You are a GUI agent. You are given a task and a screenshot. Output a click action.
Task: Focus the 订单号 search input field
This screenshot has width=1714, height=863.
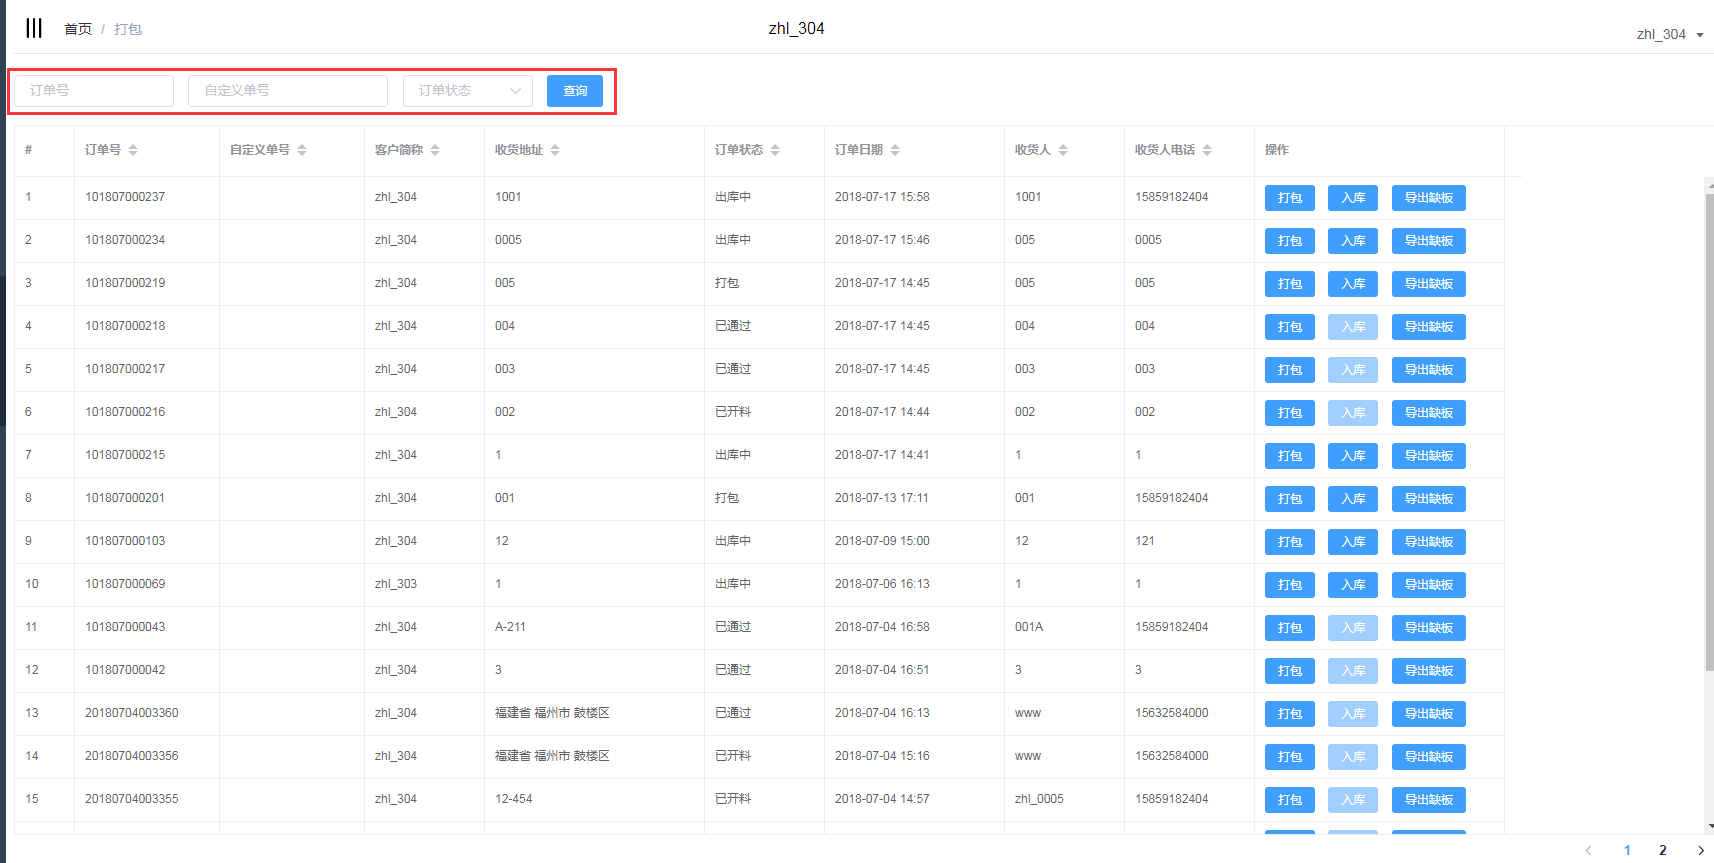[94, 91]
